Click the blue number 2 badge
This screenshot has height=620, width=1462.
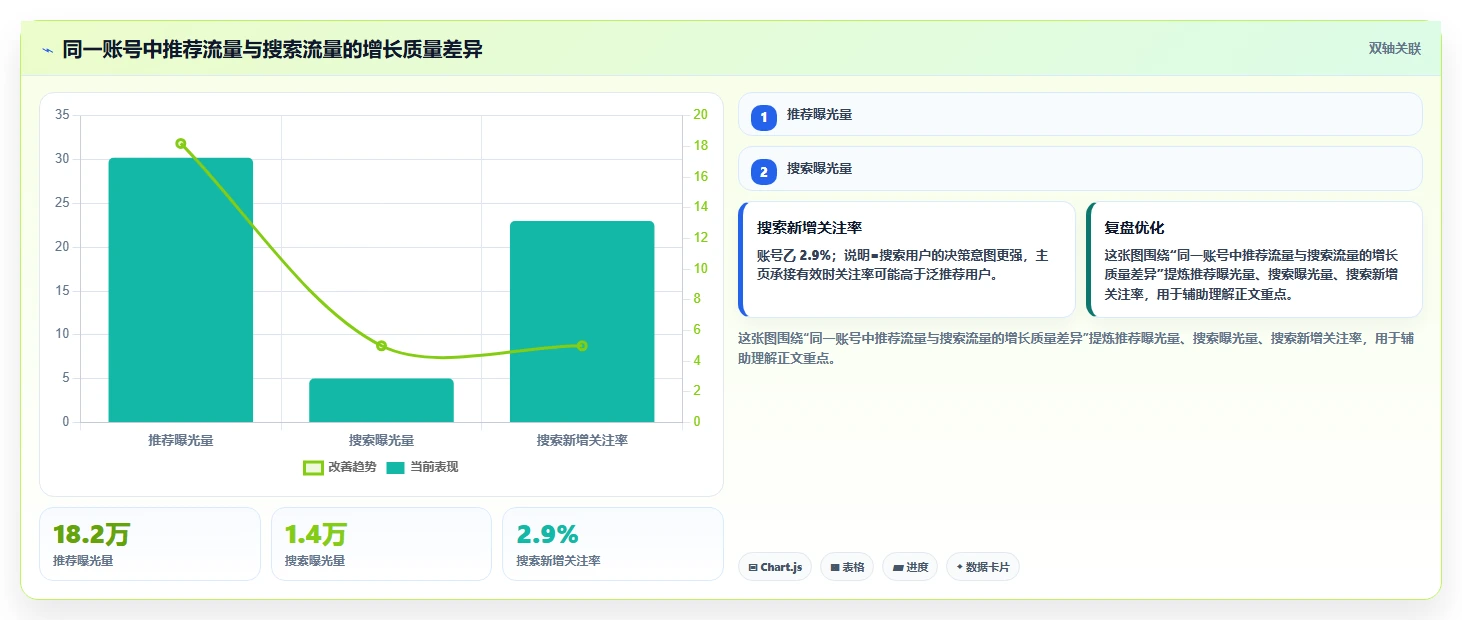tap(764, 172)
